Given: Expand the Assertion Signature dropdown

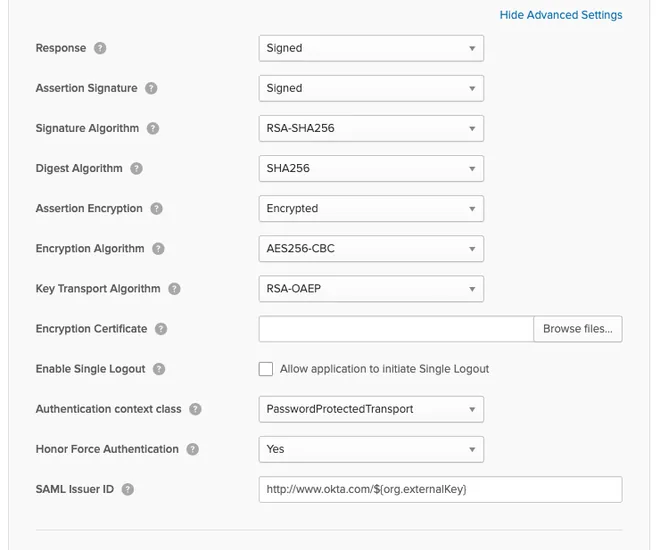Looking at the screenshot, I should pyautogui.click(x=371, y=88).
